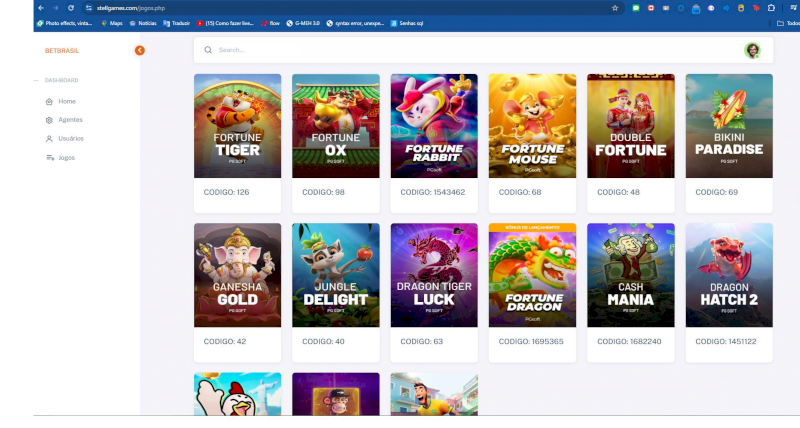Select the Dragon Tiger Luck game thumbnail
Viewport: 800px width, 428px height.
coord(434,275)
